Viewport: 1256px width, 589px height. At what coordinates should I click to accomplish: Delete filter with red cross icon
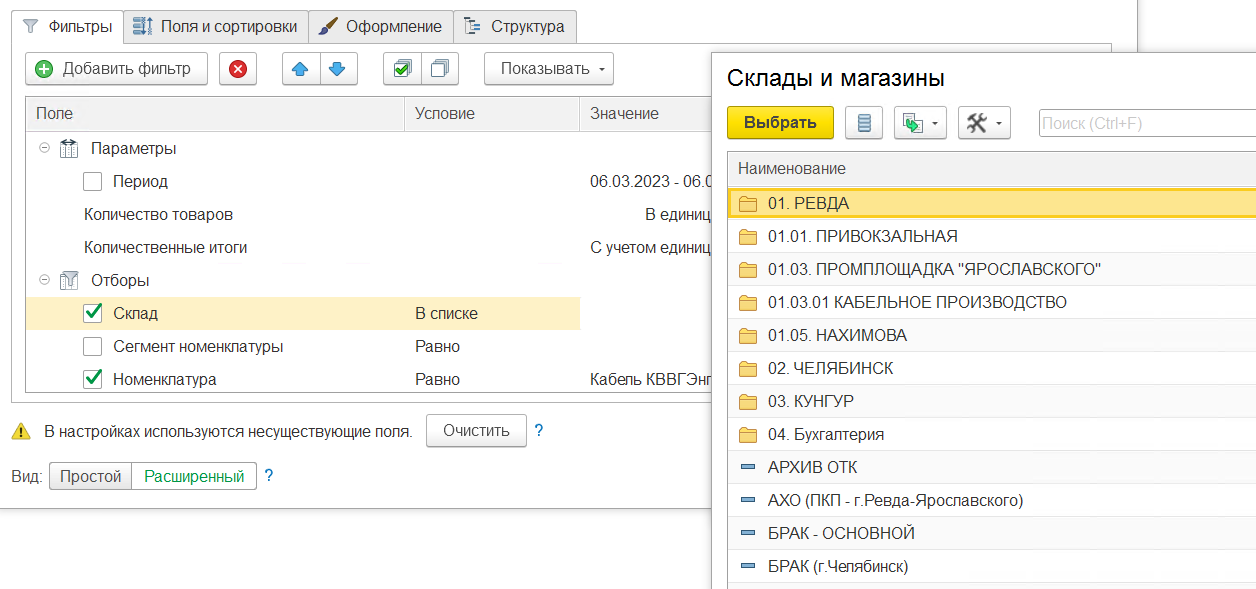click(x=238, y=69)
